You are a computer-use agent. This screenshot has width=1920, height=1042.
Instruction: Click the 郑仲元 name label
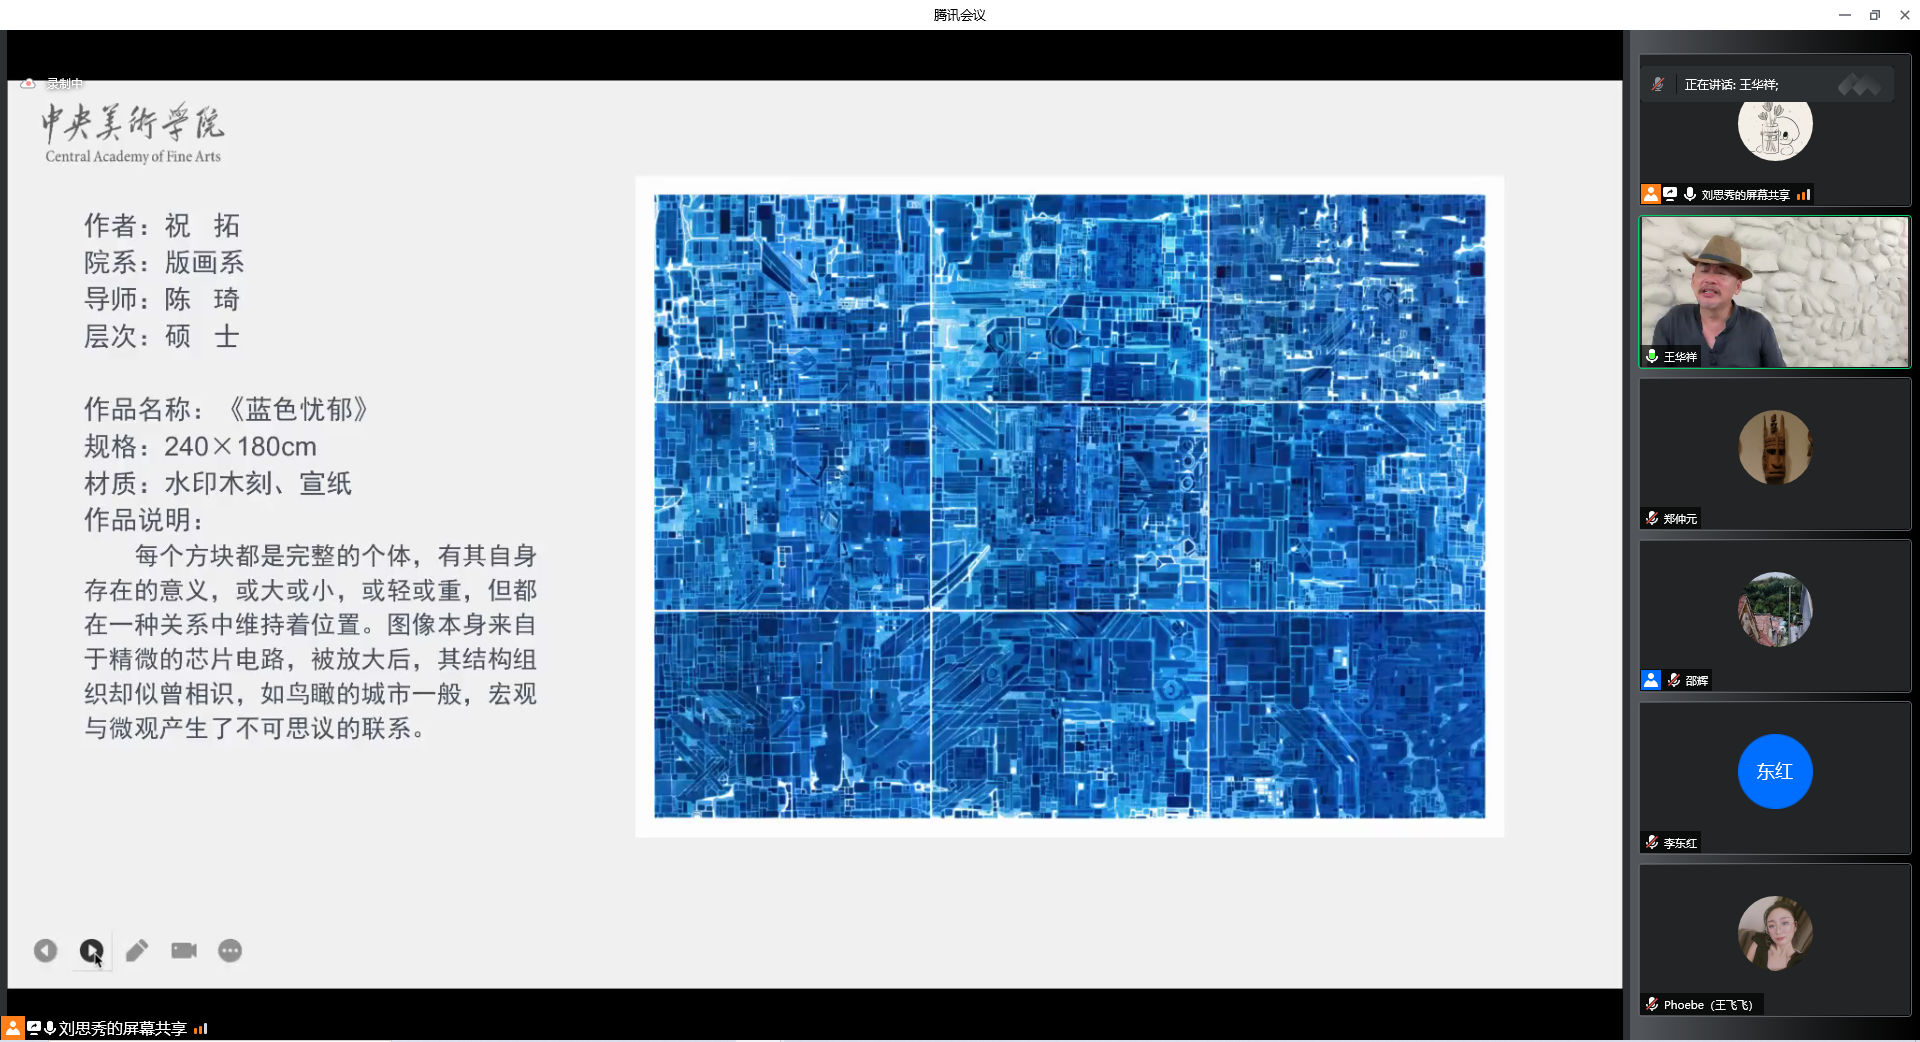pos(1680,519)
